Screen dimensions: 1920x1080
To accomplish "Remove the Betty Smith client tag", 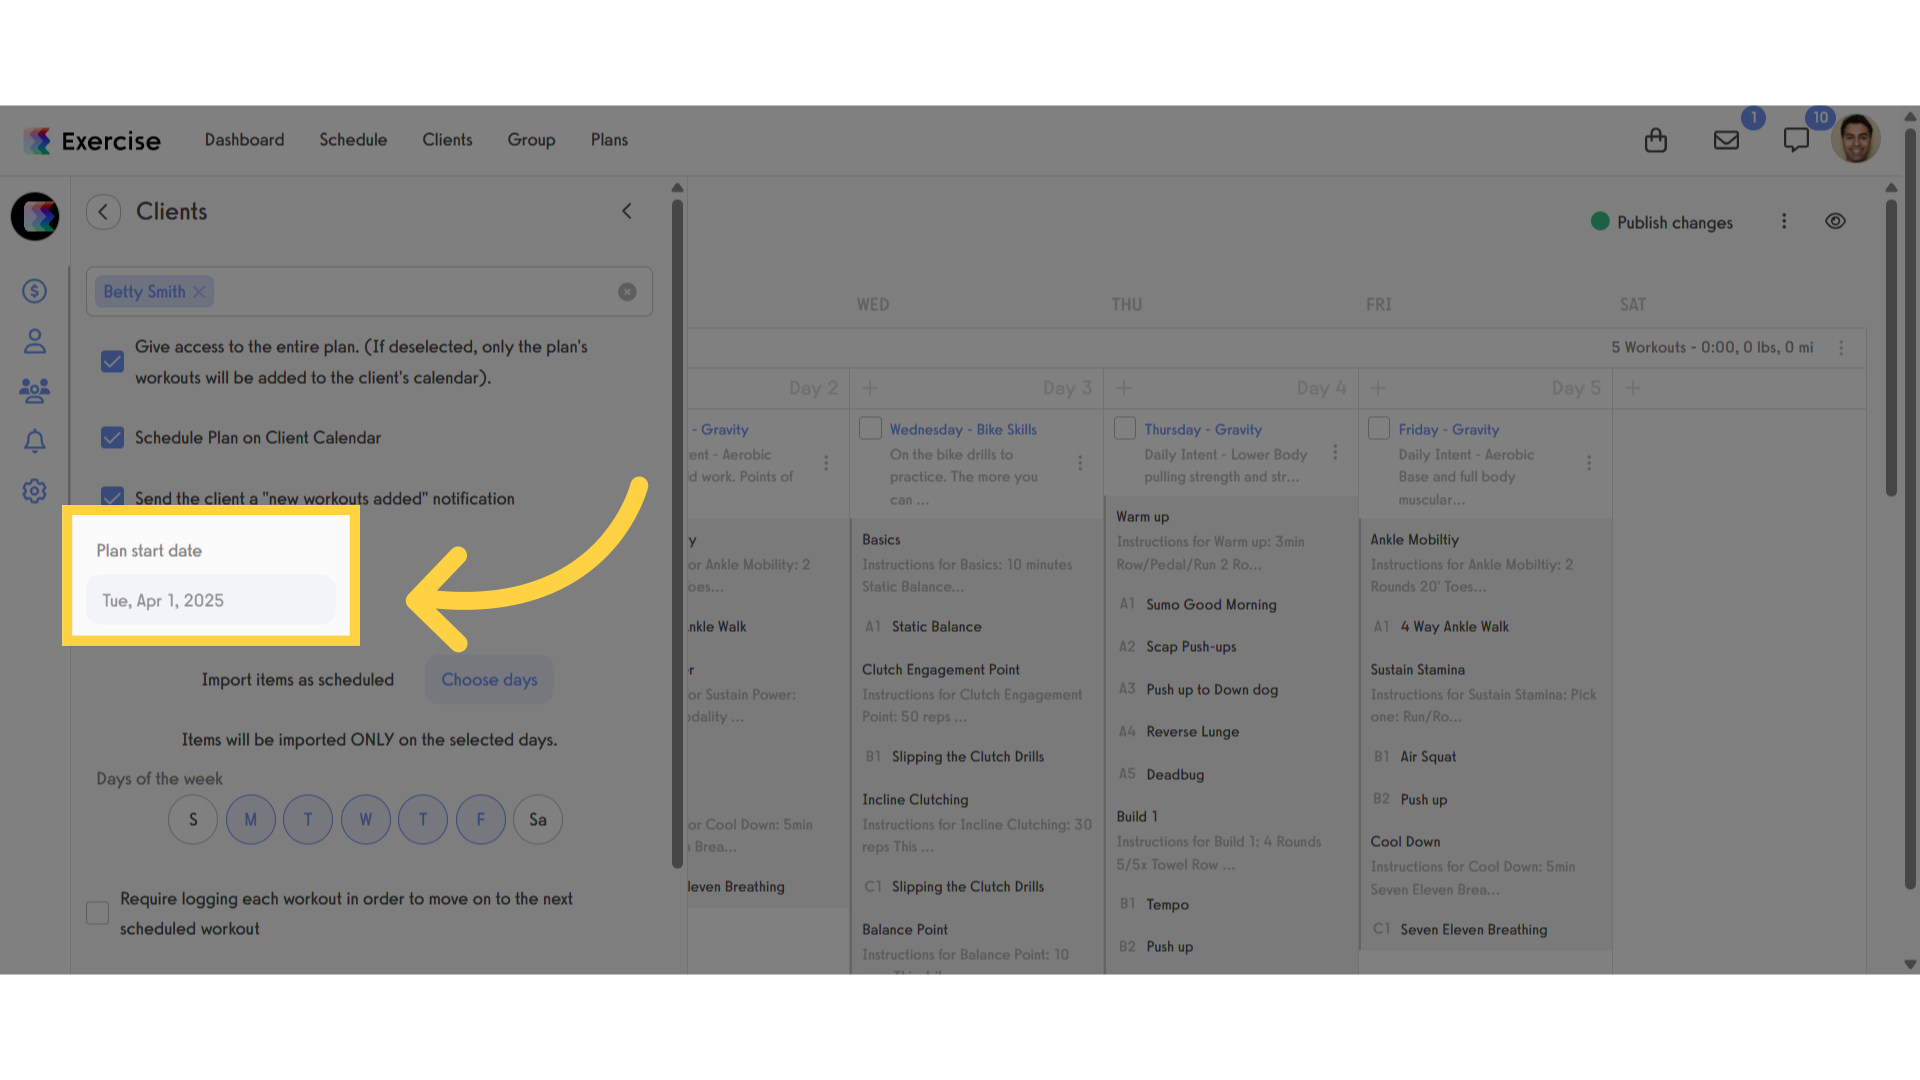I will (x=199, y=292).
